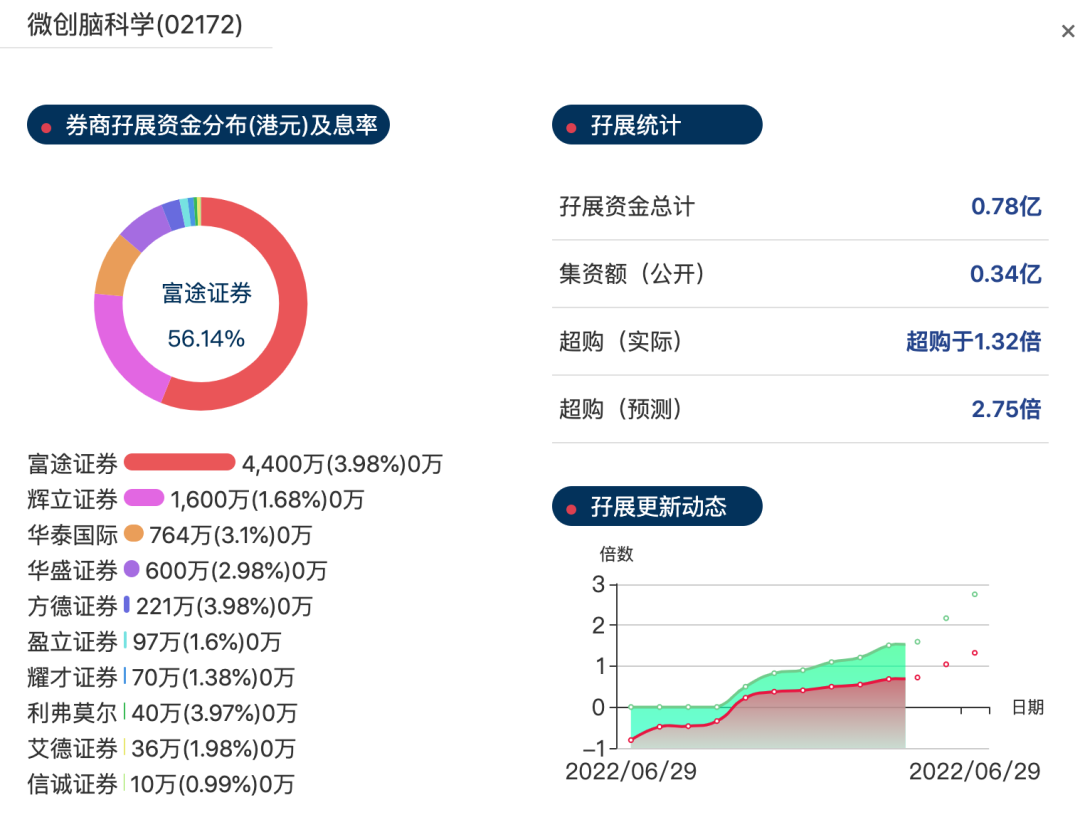The height and width of the screenshot is (837, 1080).
Task: Click the value 600万(2.98%)0万
Action: point(236,571)
